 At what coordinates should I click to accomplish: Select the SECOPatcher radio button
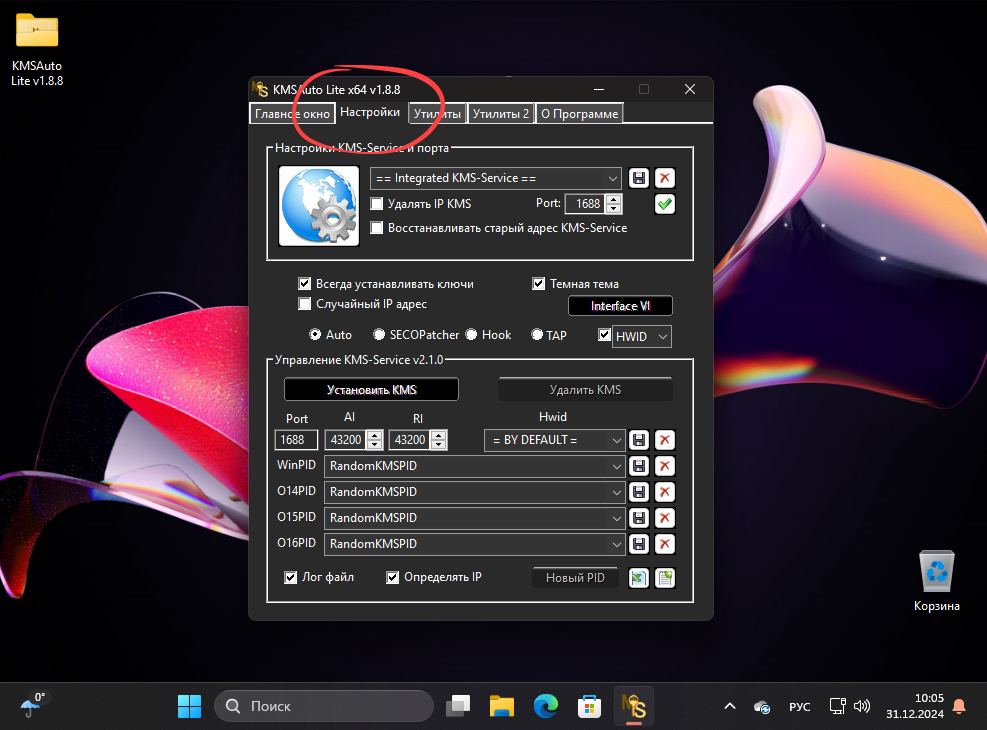[x=380, y=335]
